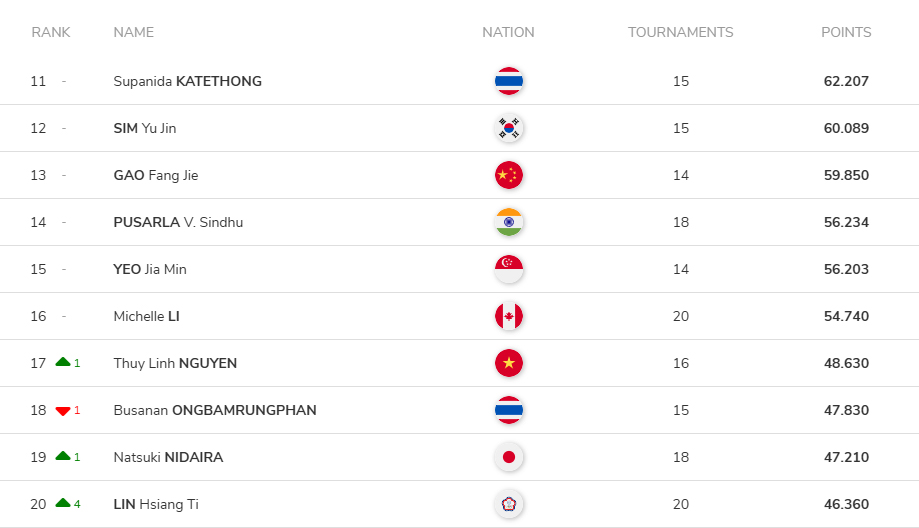Click India flag next to PUSARLA V. Sindhu
The image size is (919, 528).
click(x=509, y=222)
